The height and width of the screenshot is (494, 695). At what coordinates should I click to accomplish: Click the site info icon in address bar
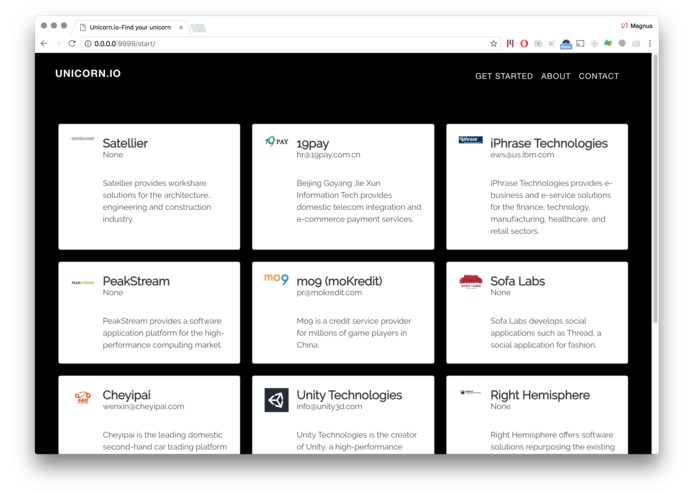(x=88, y=43)
